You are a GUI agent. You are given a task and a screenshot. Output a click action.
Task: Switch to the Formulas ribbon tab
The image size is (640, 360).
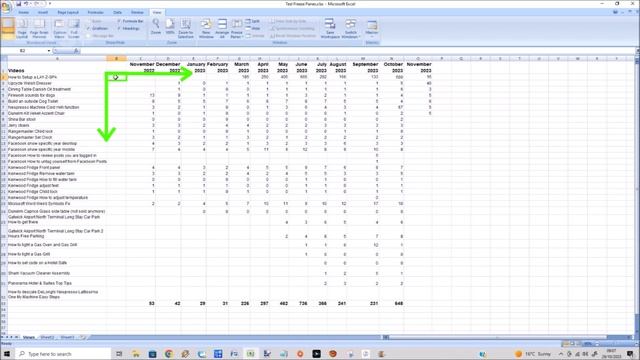[96, 13]
